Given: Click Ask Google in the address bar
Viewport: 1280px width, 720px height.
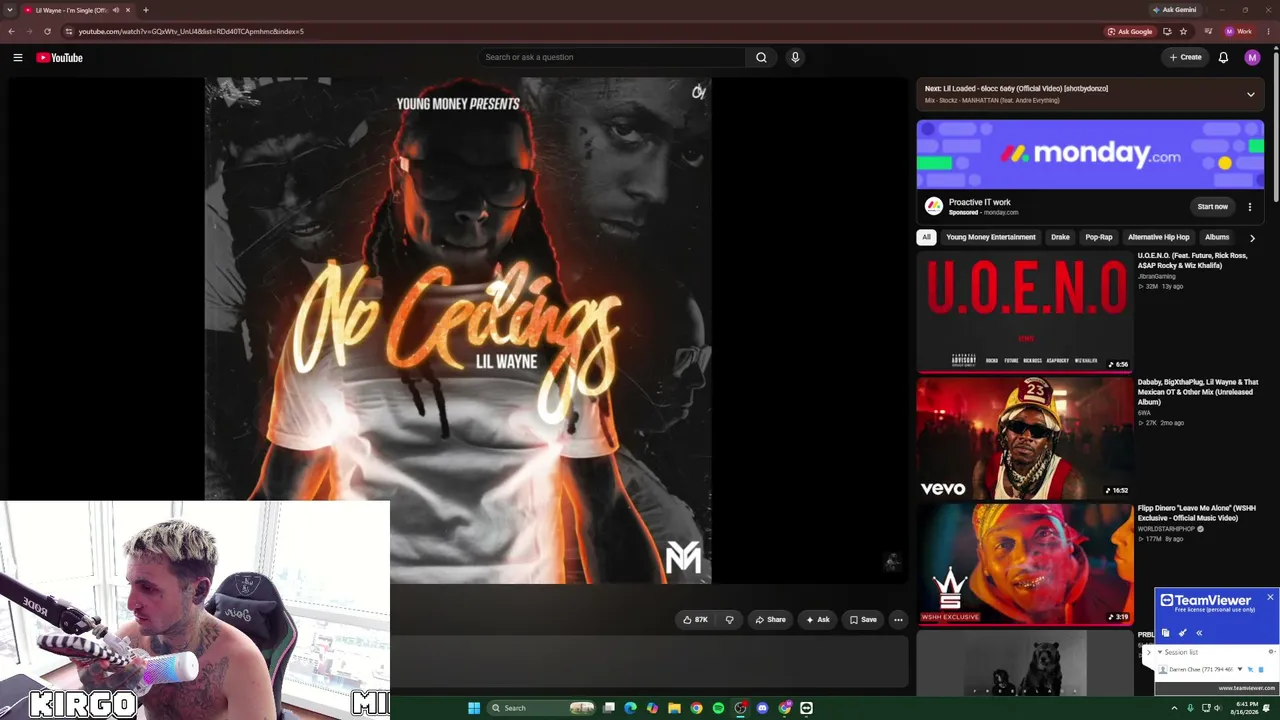Looking at the screenshot, I should (1130, 31).
